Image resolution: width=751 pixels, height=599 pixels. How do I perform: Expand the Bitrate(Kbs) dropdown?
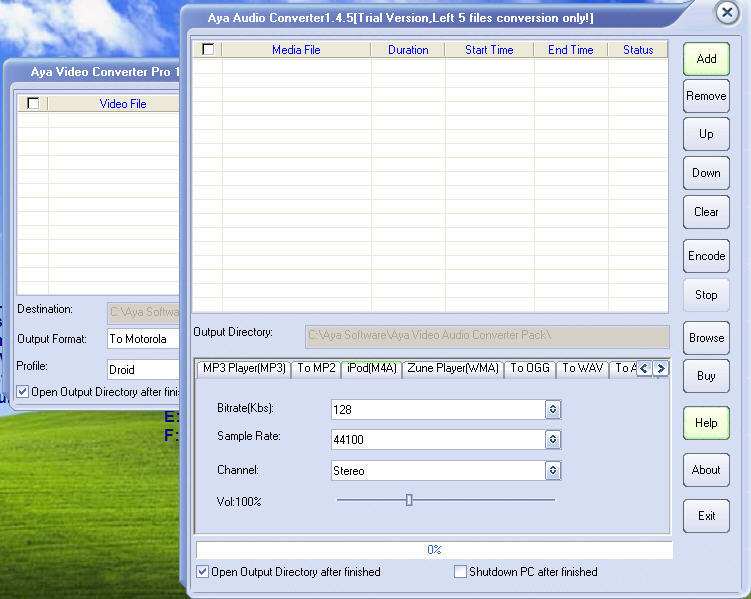553,409
